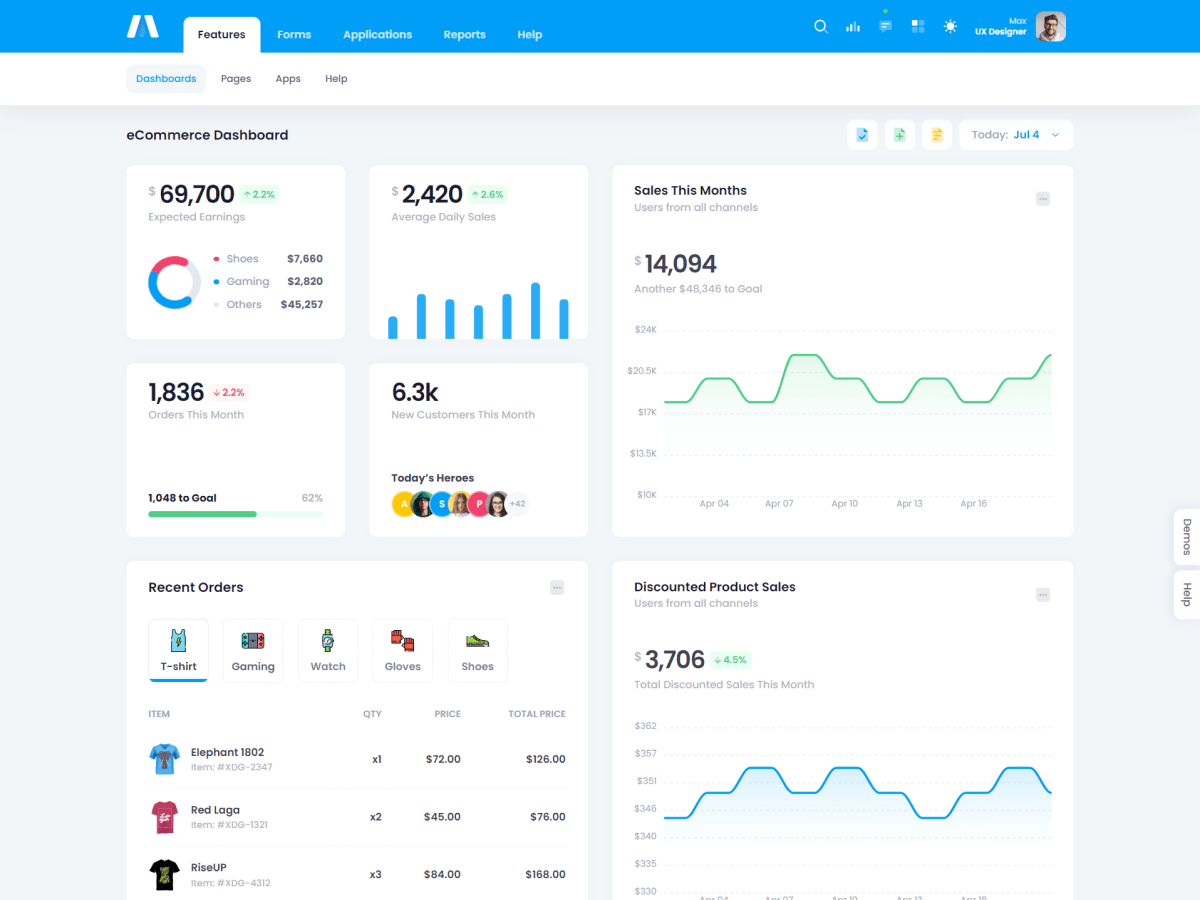The height and width of the screenshot is (900, 1200).
Task: Open the bar chart activity icon
Action: click(x=853, y=27)
